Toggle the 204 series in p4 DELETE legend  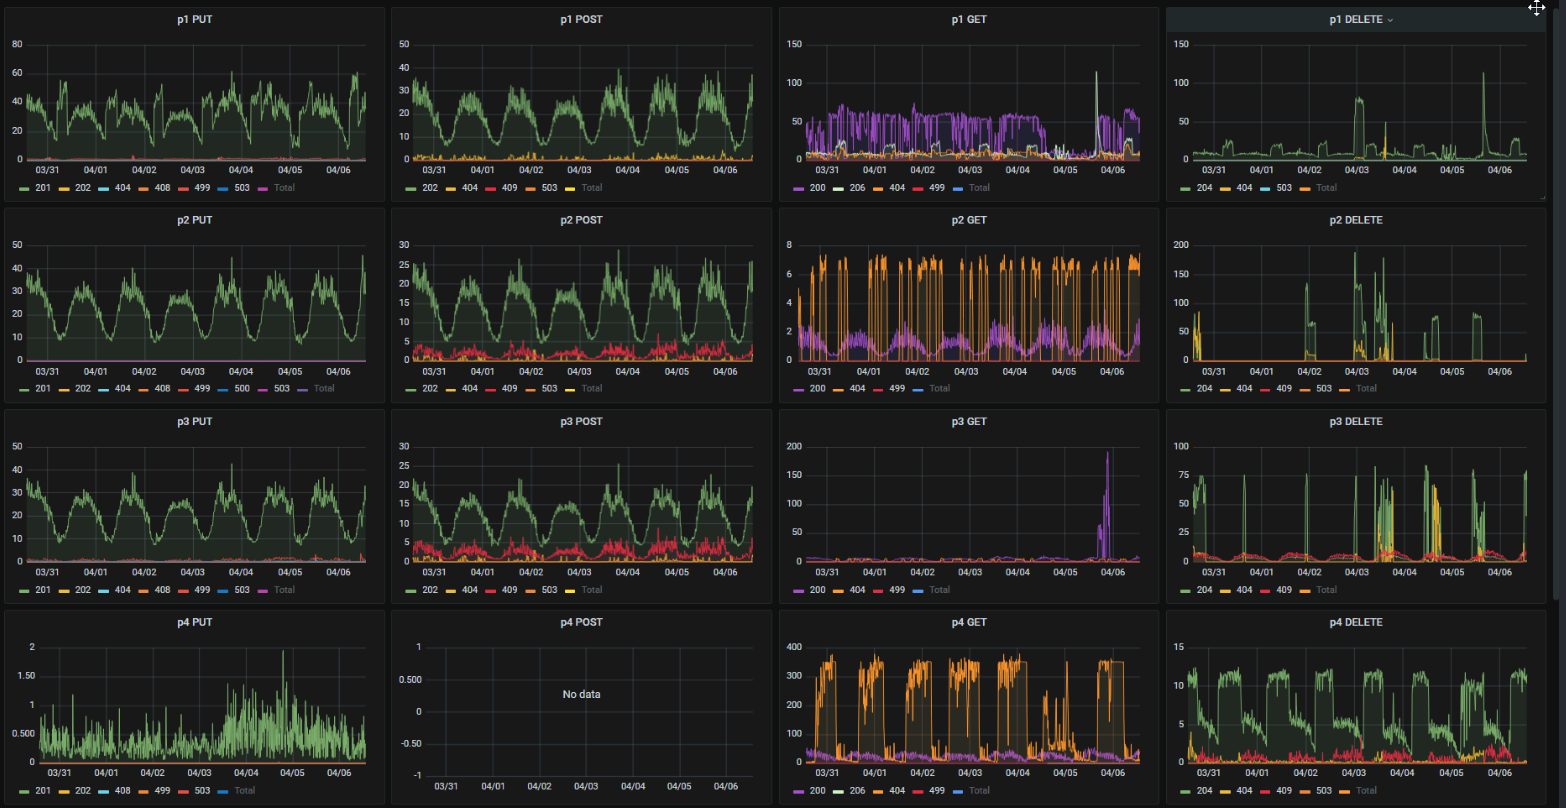1206,791
